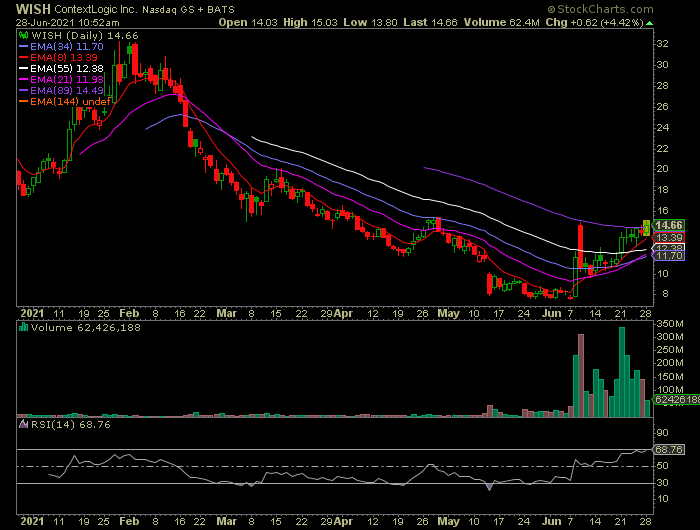Click the 8 price axis label
The image size is (700, 530).
tap(665, 294)
